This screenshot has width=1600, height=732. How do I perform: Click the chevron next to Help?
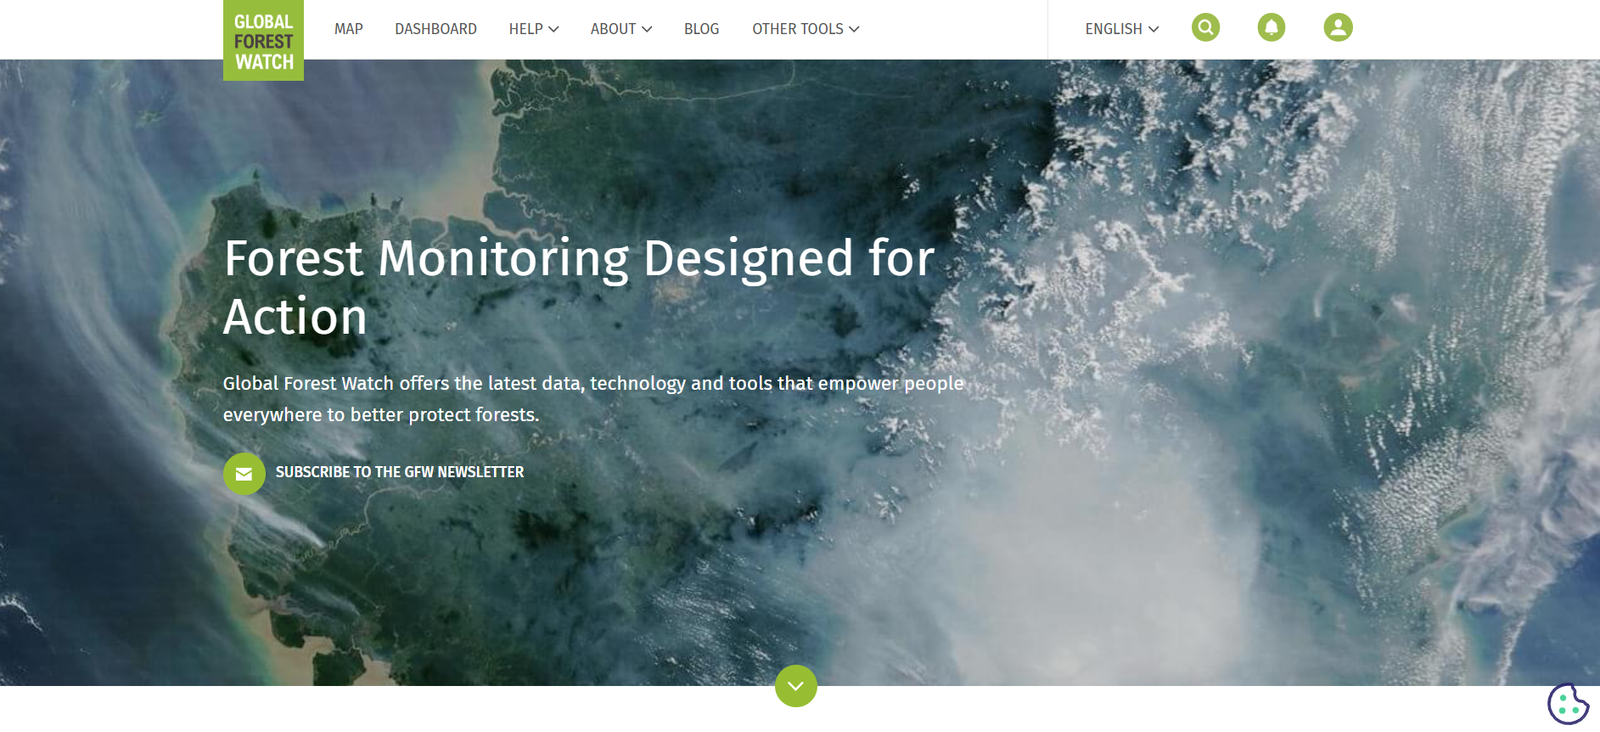(x=553, y=29)
